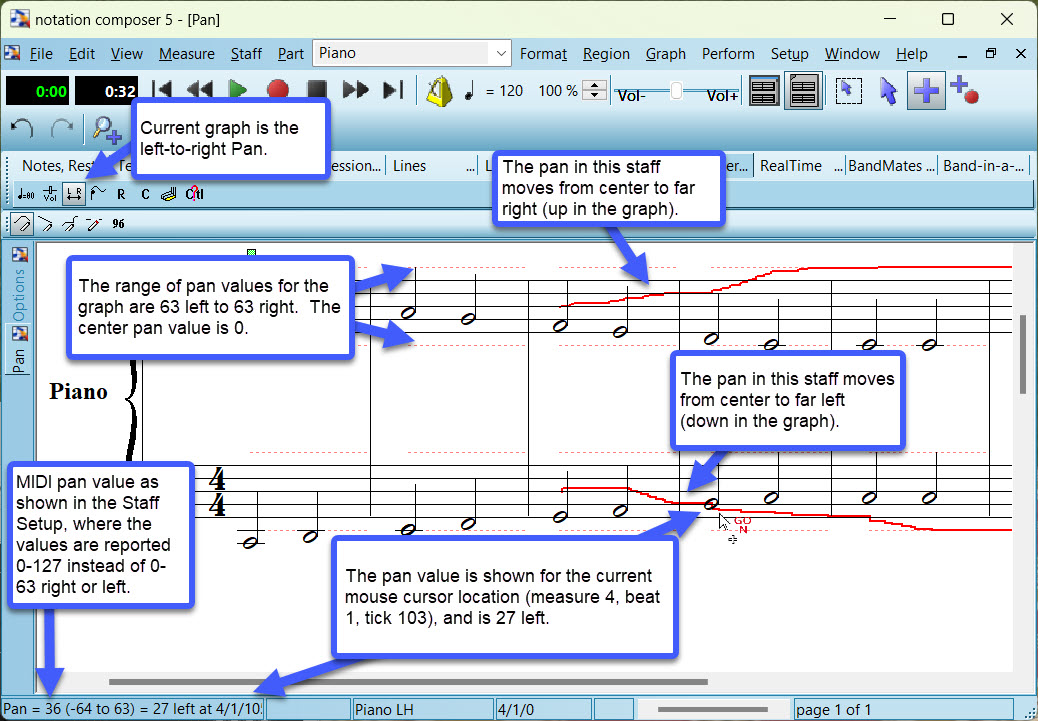The height and width of the screenshot is (721, 1038).
Task: Select the Volume graph icon
Action: (x=50, y=194)
